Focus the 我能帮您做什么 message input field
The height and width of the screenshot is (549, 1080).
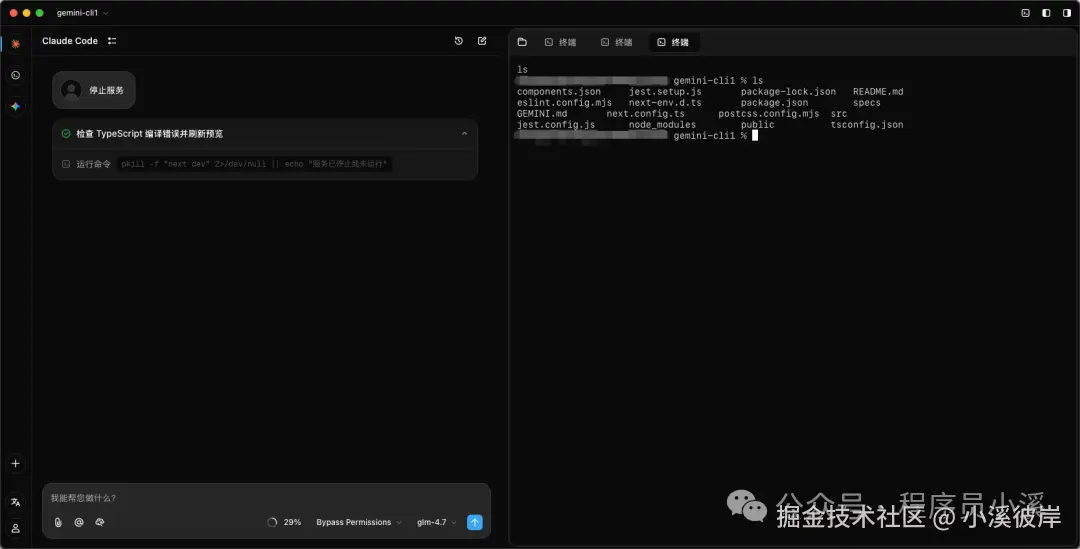click(266, 498)
